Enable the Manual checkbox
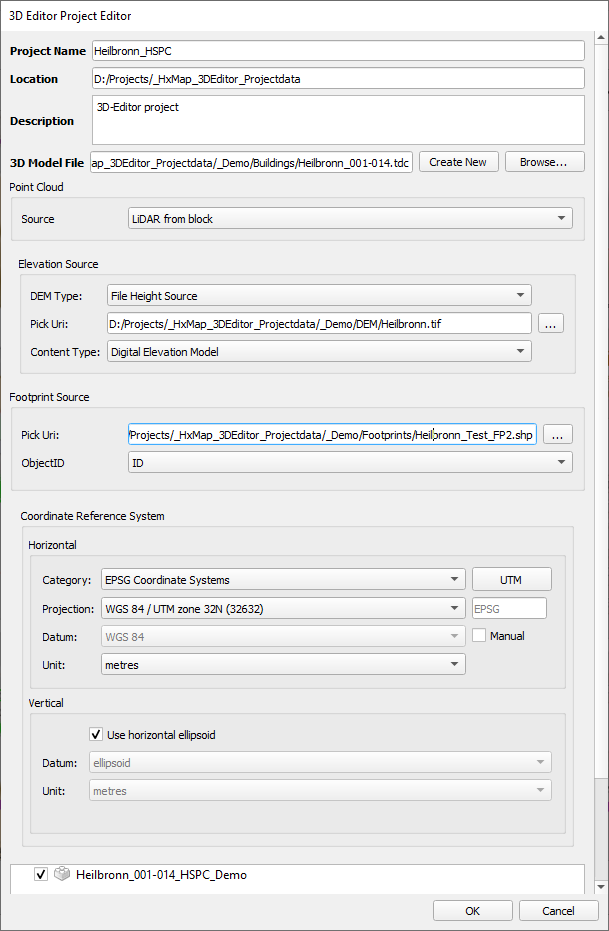 [x=479, y=636]
